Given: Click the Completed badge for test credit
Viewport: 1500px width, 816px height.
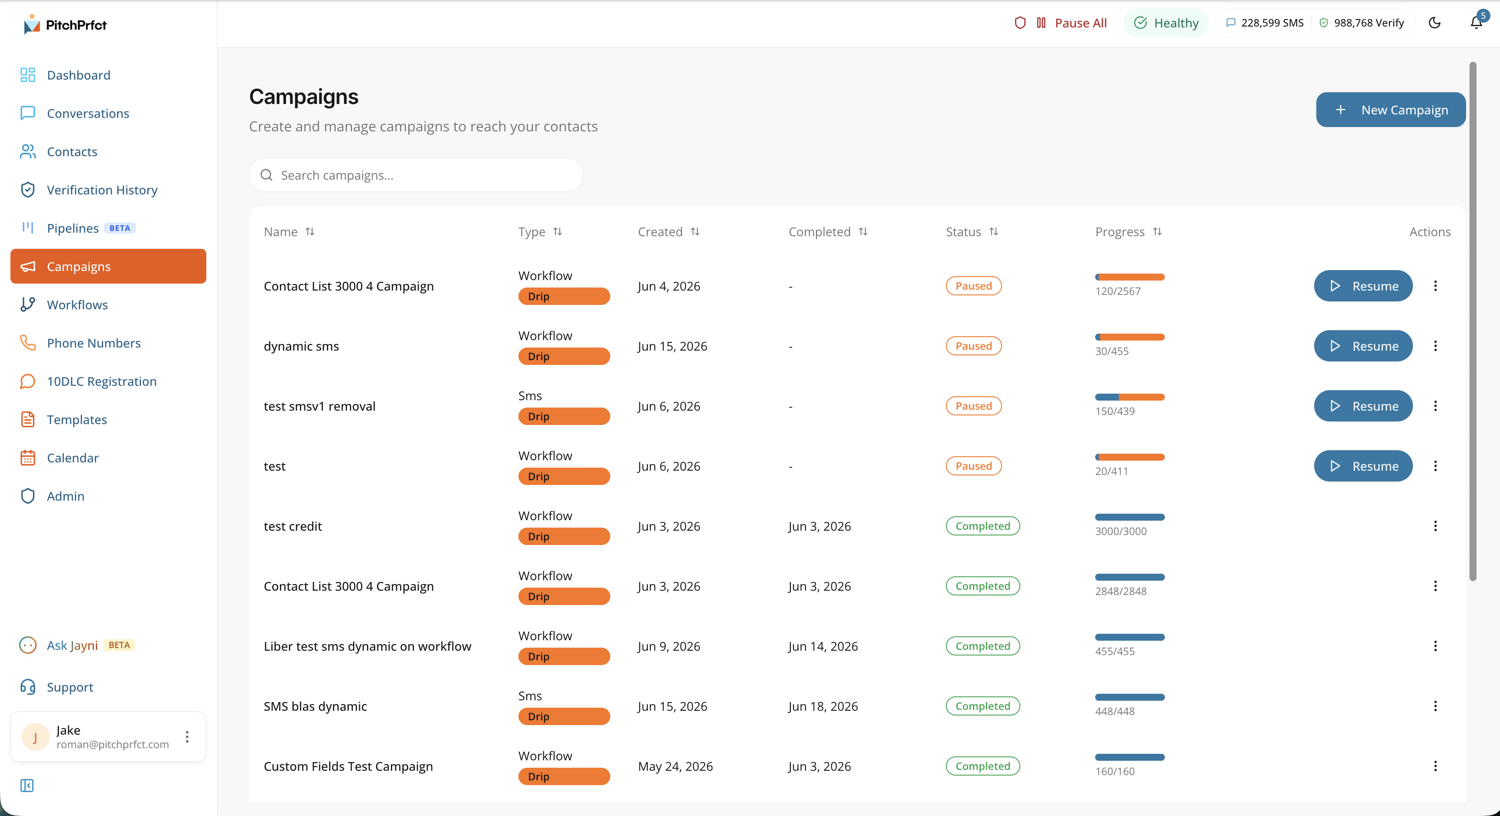Looking at the screenshot, I should [983, 526].
